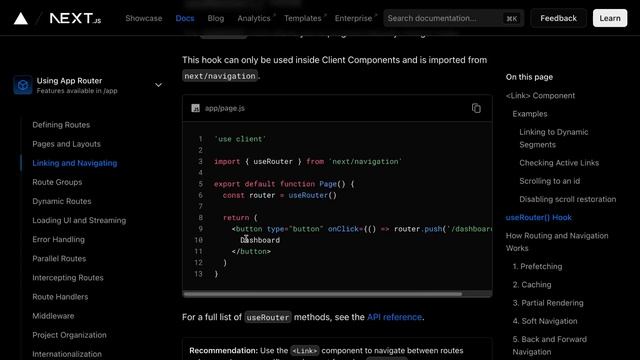
Task: Click the app/page.js file name
Action: 224,108
